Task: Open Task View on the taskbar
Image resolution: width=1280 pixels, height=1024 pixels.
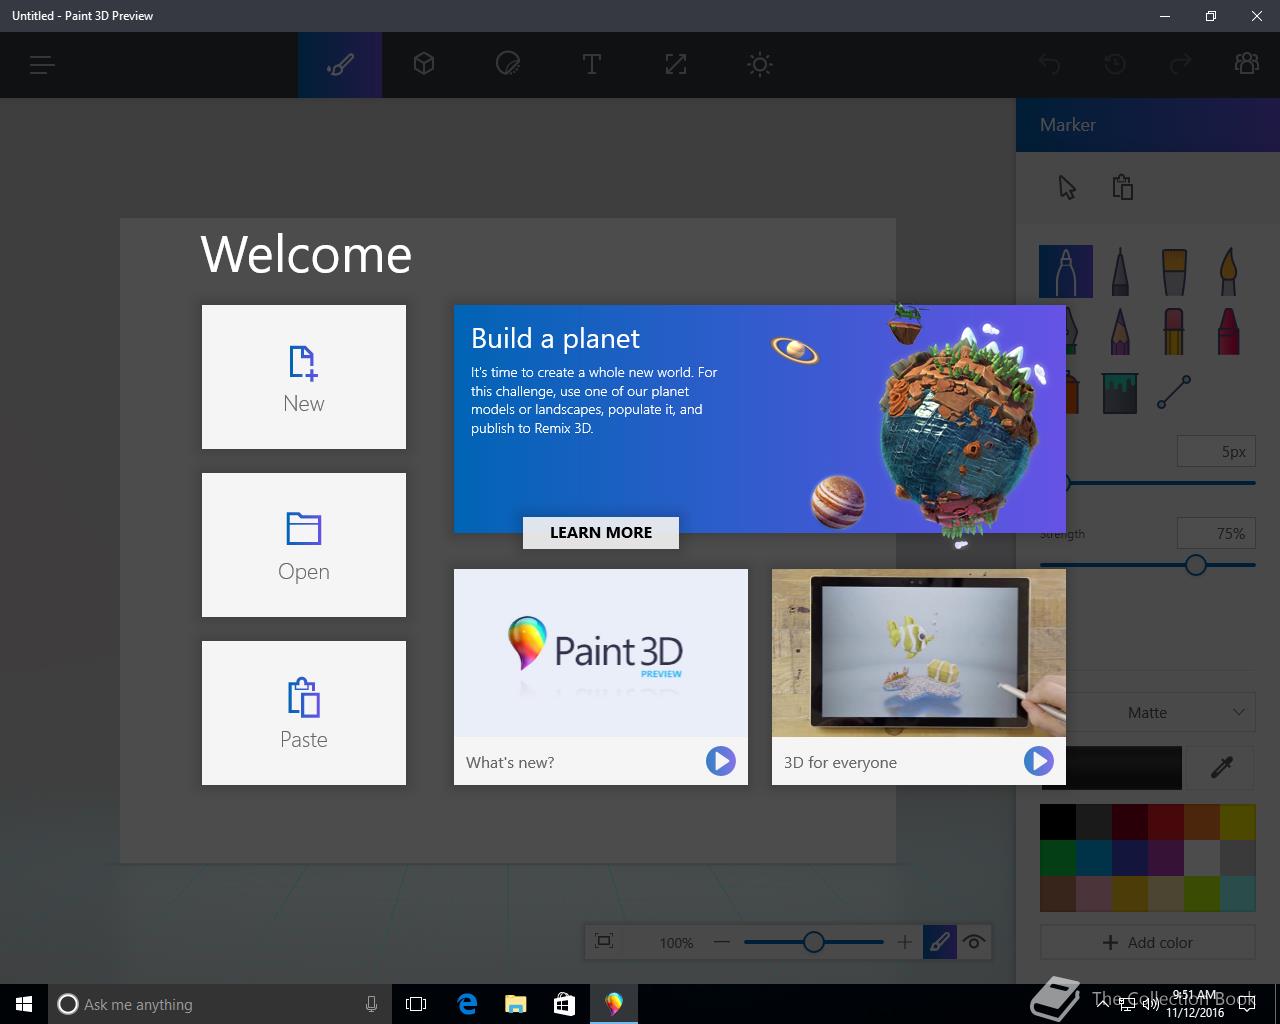Action: click(x=416, y=1004)
